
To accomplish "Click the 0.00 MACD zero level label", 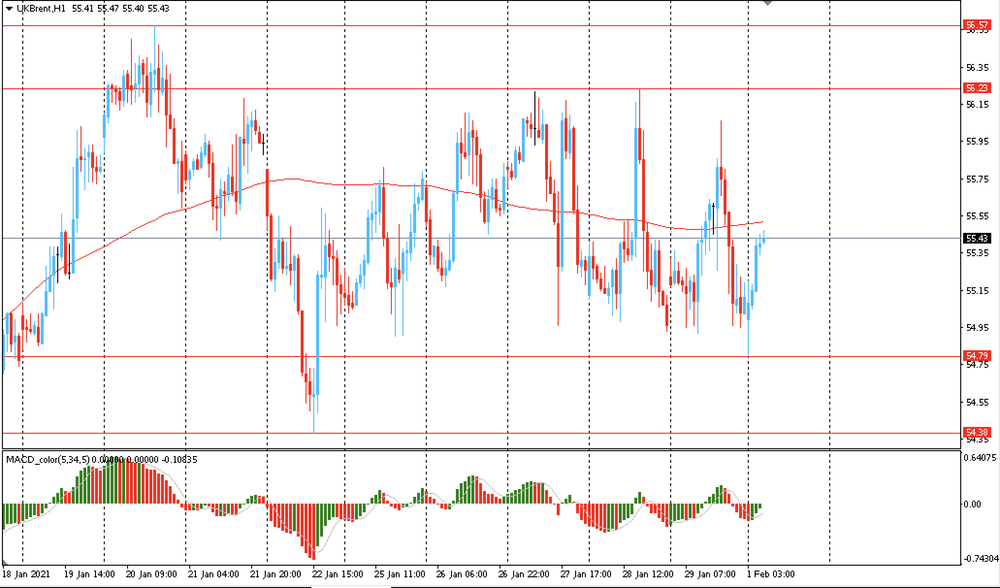I will tap(974, 504).
